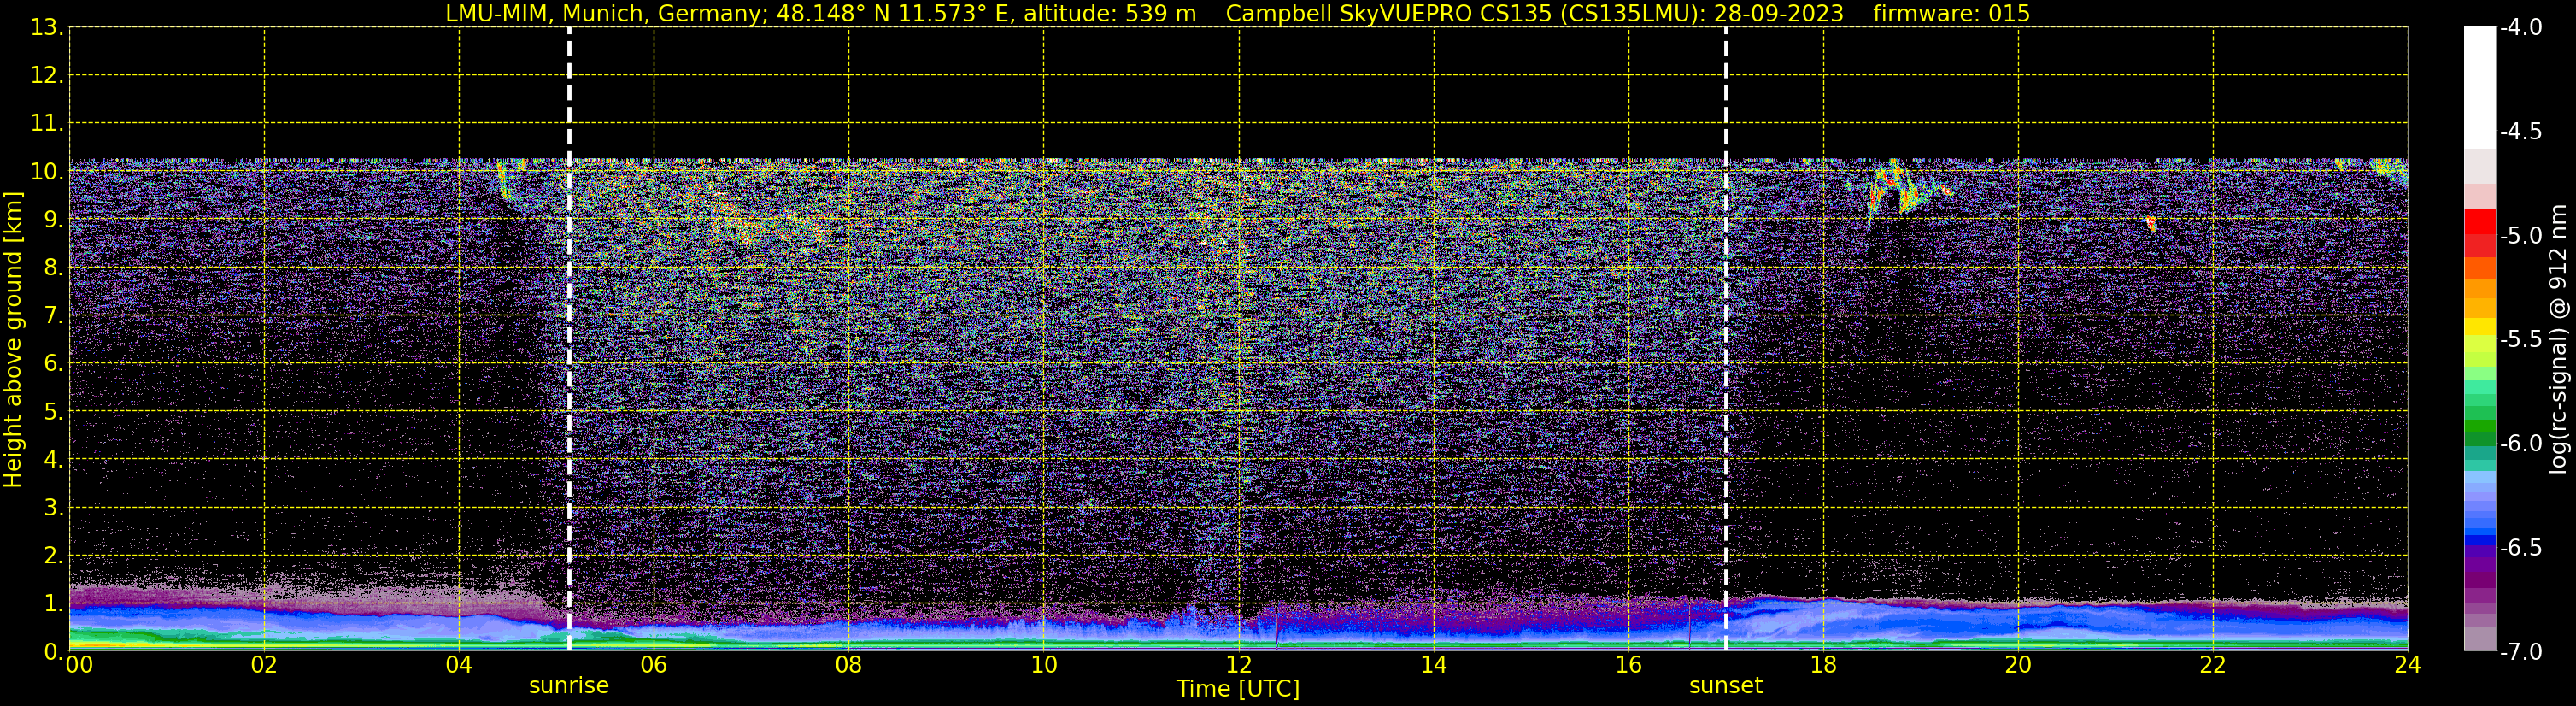Click the height-axis tick label '11.'
The width and height of the screenshot is (2576, 706).
pos(47,124)
